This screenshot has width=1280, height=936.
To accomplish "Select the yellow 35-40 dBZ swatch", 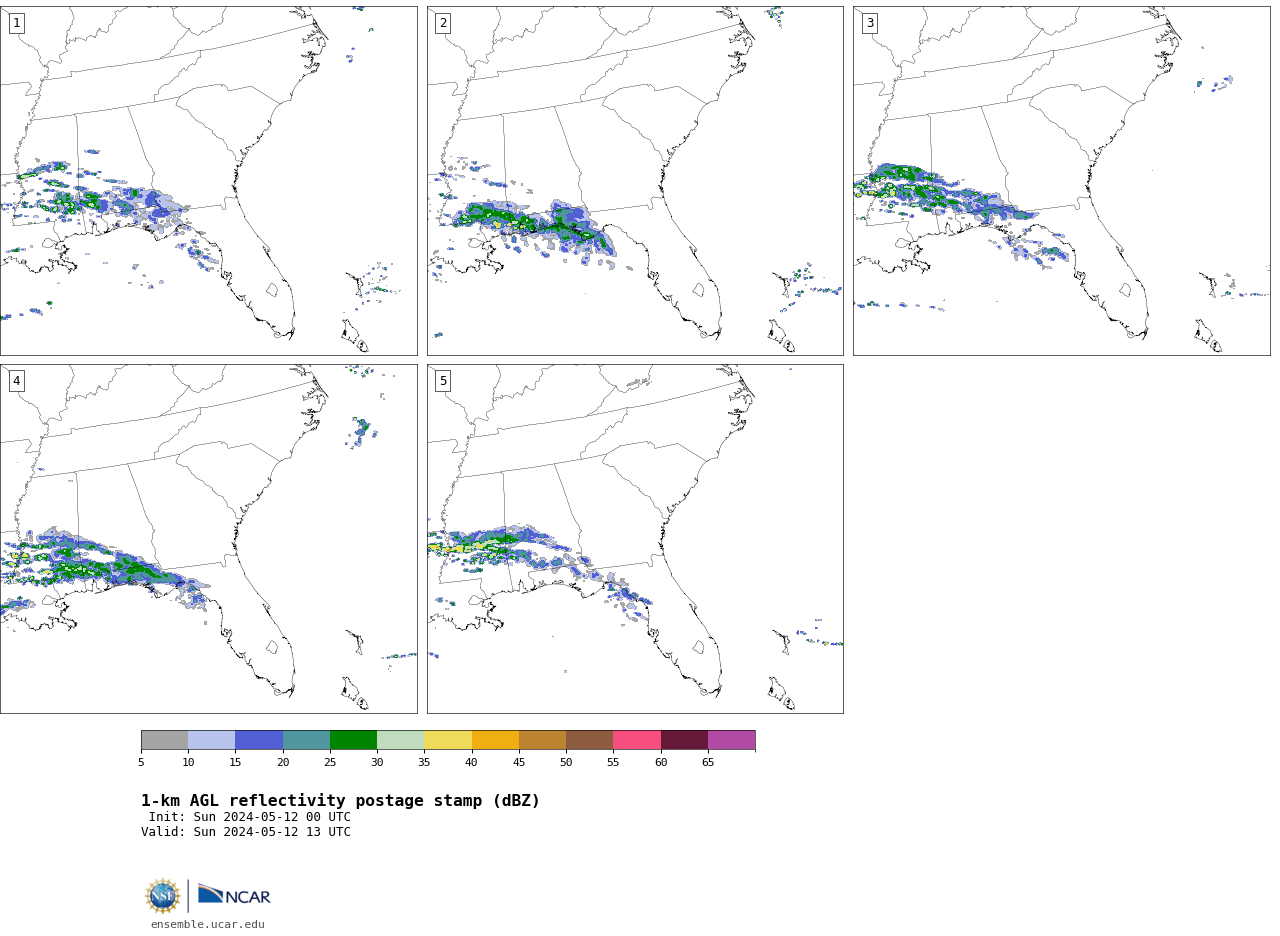I will pos(448,740).
